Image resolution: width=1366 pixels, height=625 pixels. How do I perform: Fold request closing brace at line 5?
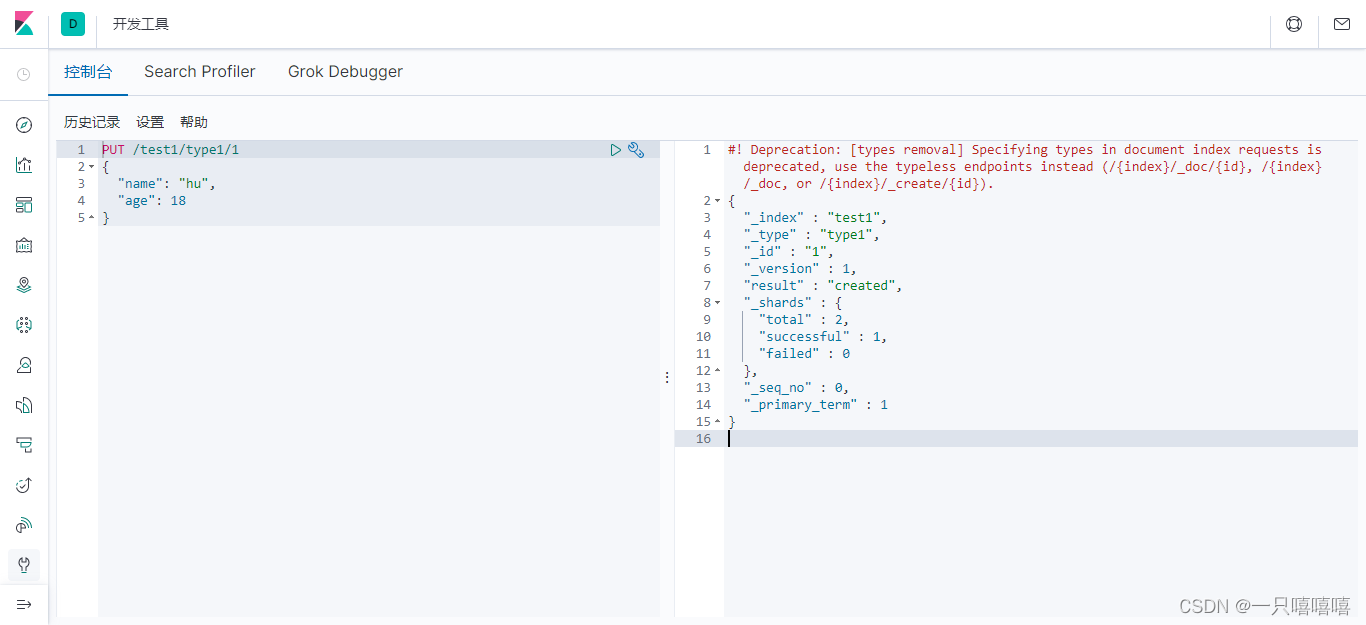point(92,218)
